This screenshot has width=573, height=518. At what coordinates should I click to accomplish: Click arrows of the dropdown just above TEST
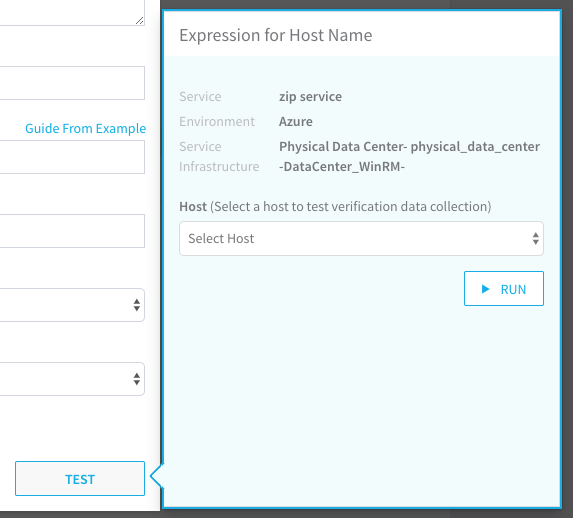tap(137, 379)
